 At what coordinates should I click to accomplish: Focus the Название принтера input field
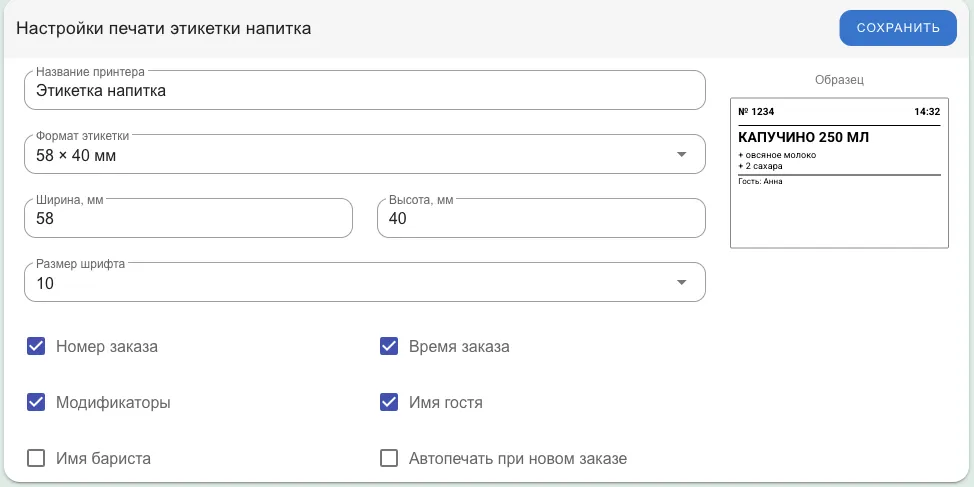[x=365, y=91]
